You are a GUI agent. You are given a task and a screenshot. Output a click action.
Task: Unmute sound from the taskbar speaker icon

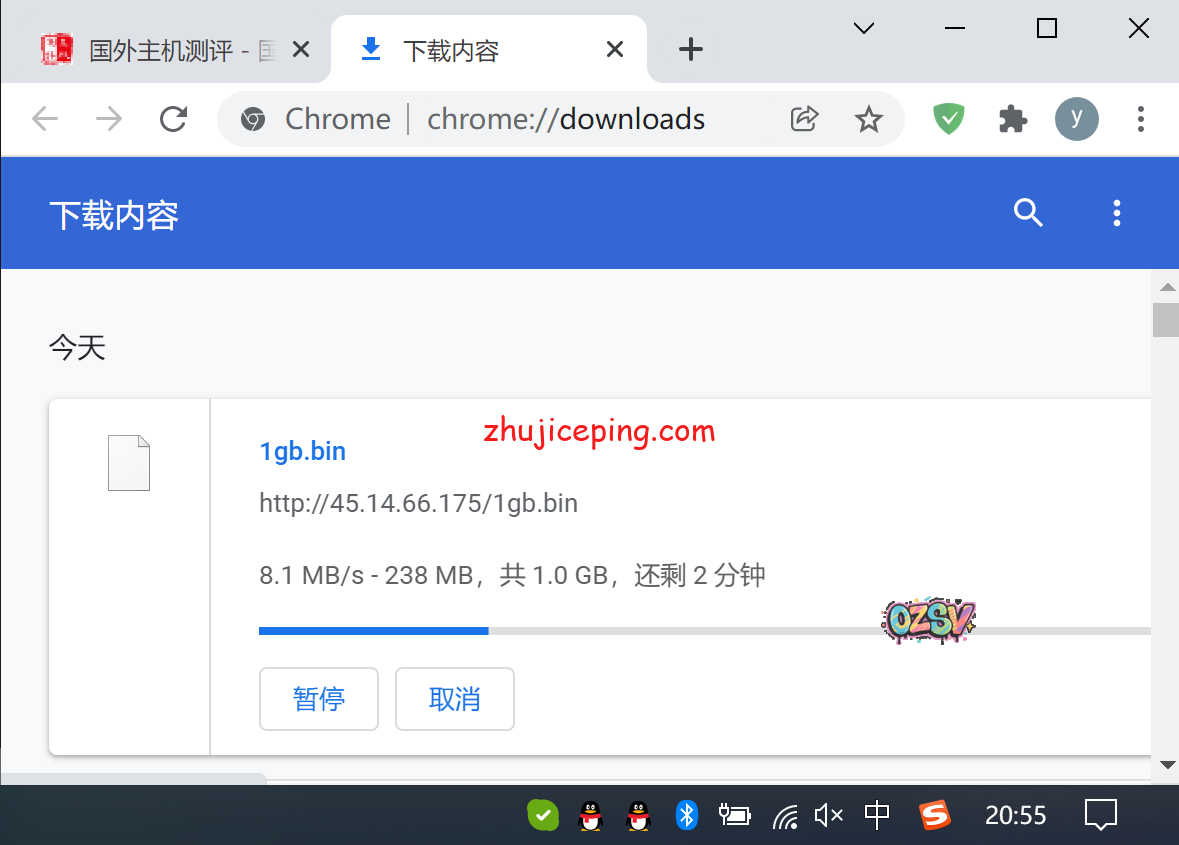[828, 815]
